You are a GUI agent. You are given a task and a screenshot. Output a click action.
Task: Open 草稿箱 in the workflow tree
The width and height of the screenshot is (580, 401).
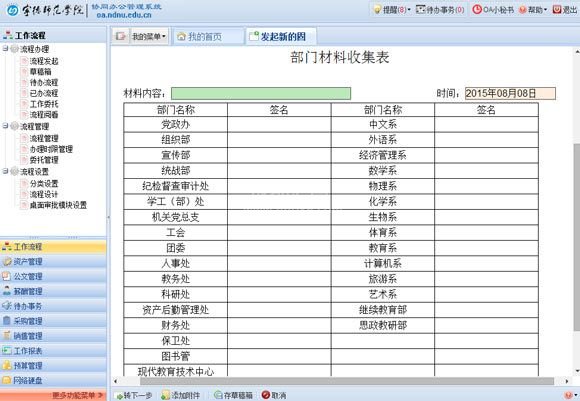click(x=40, y=71)
